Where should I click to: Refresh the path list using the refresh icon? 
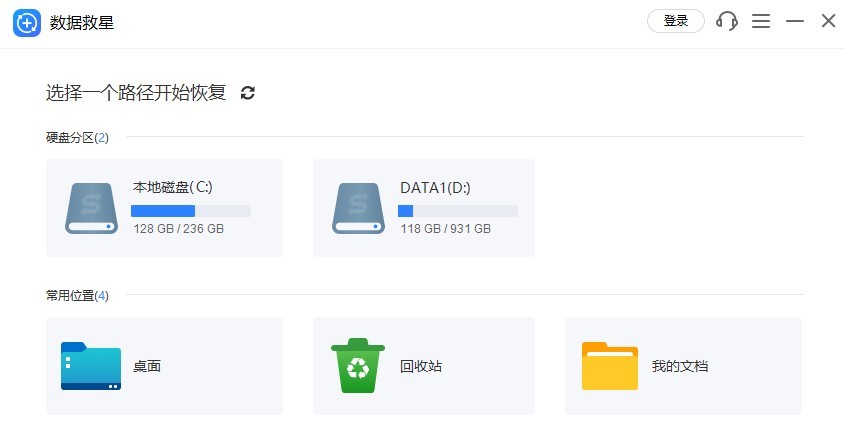coord(248,93)
